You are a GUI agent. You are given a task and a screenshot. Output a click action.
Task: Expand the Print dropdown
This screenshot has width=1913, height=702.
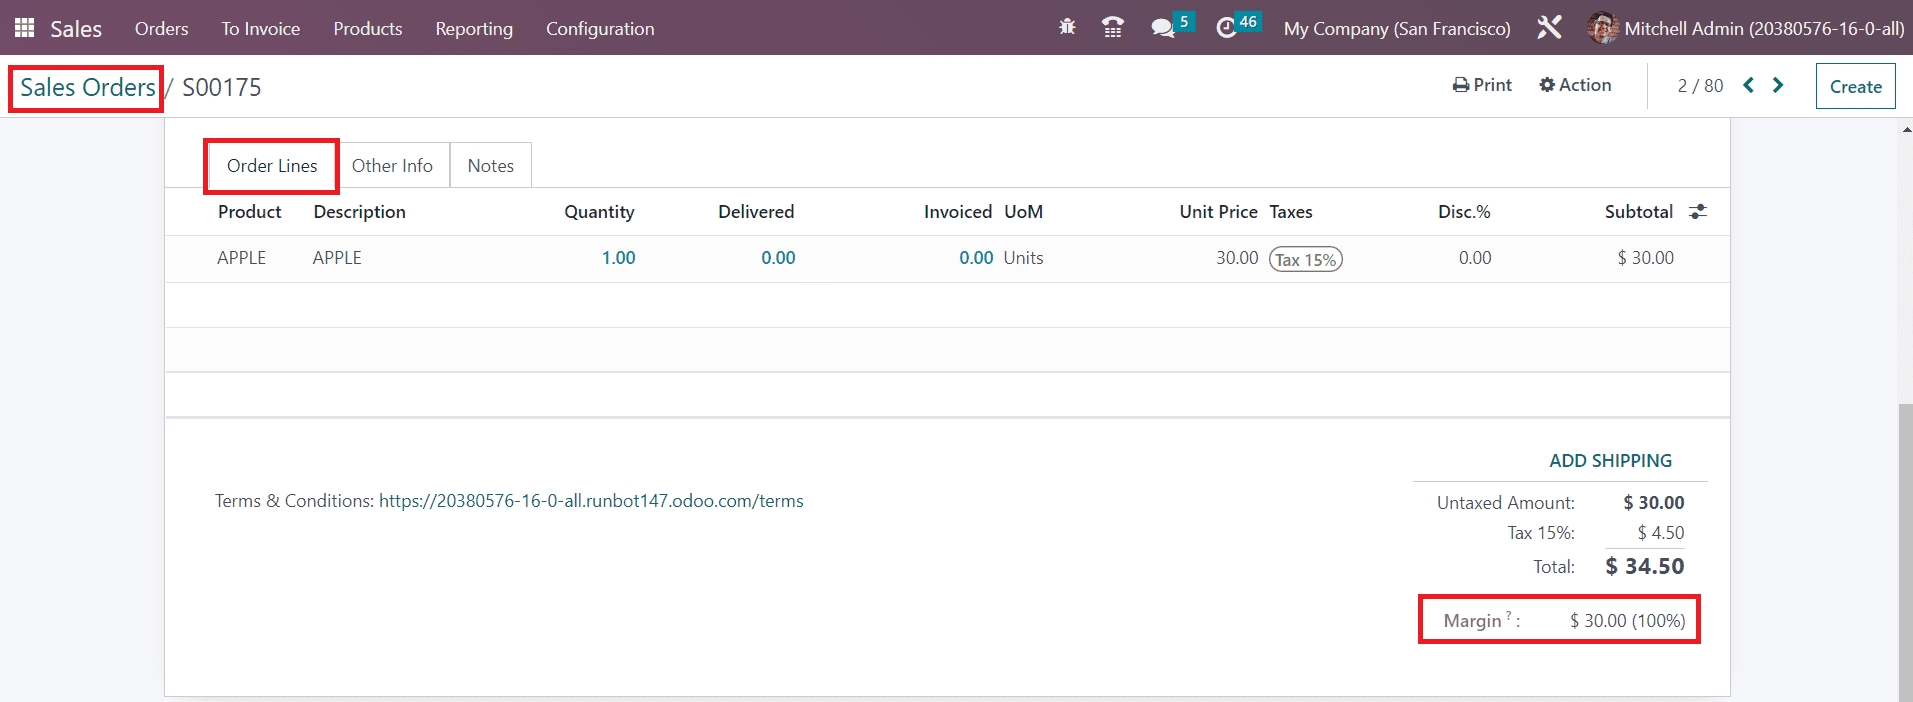[1482, 85]
